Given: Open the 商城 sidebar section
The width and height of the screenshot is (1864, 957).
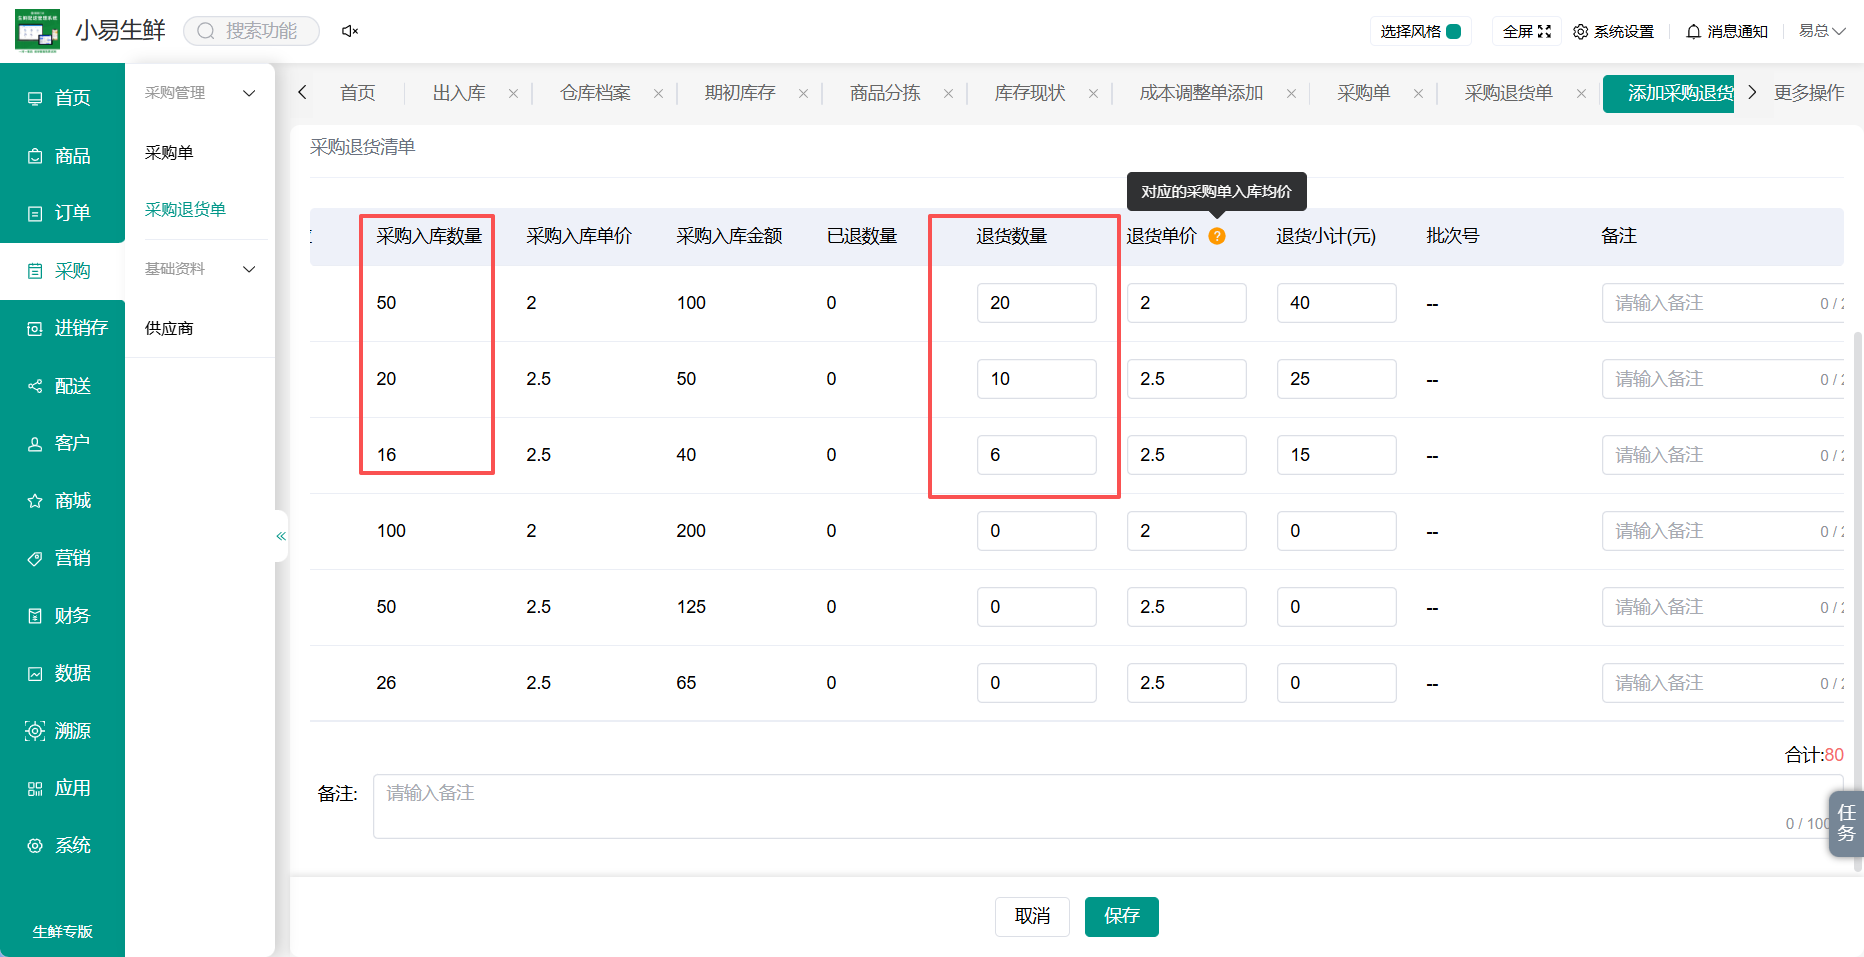Looking at the screenshot, I should point(62,501).
